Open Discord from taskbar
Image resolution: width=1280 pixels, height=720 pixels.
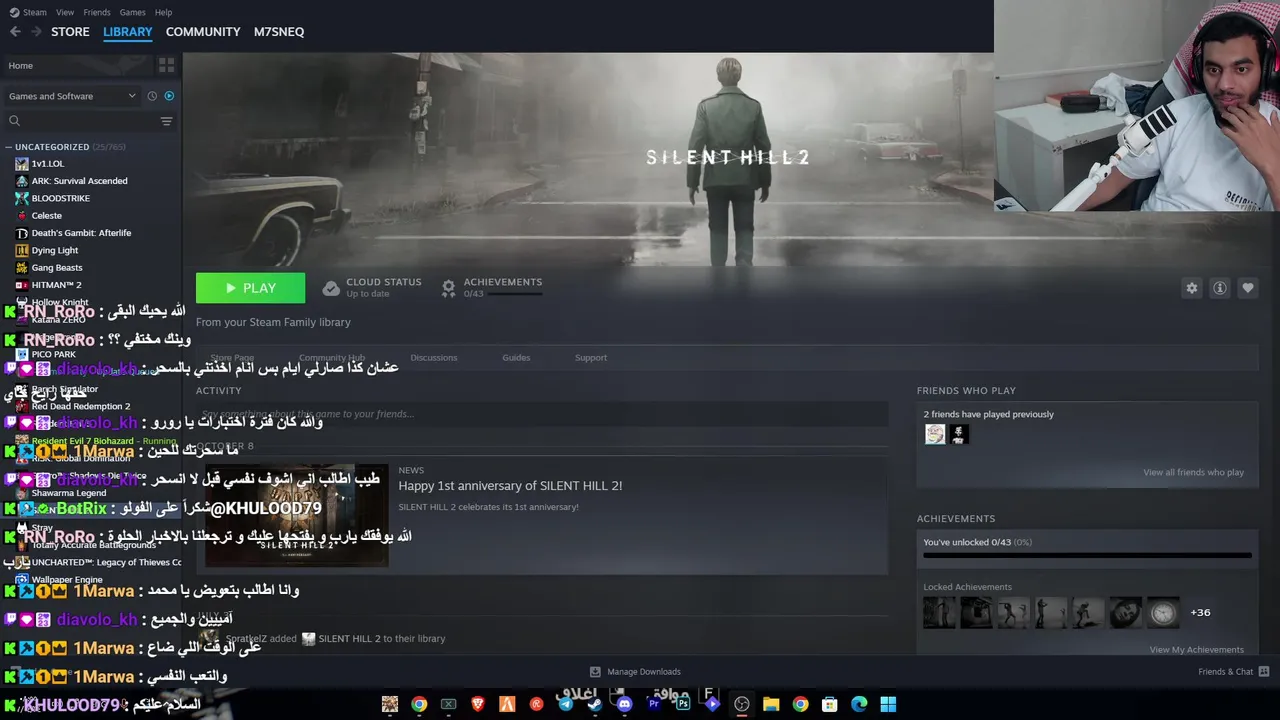coord(625,704)
